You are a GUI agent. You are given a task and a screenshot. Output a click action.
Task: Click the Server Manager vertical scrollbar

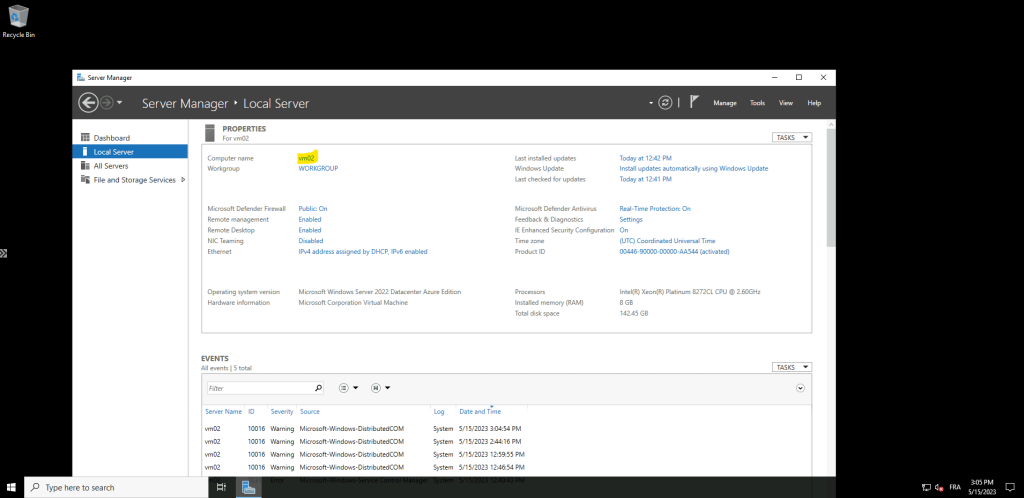pos(831,188)
